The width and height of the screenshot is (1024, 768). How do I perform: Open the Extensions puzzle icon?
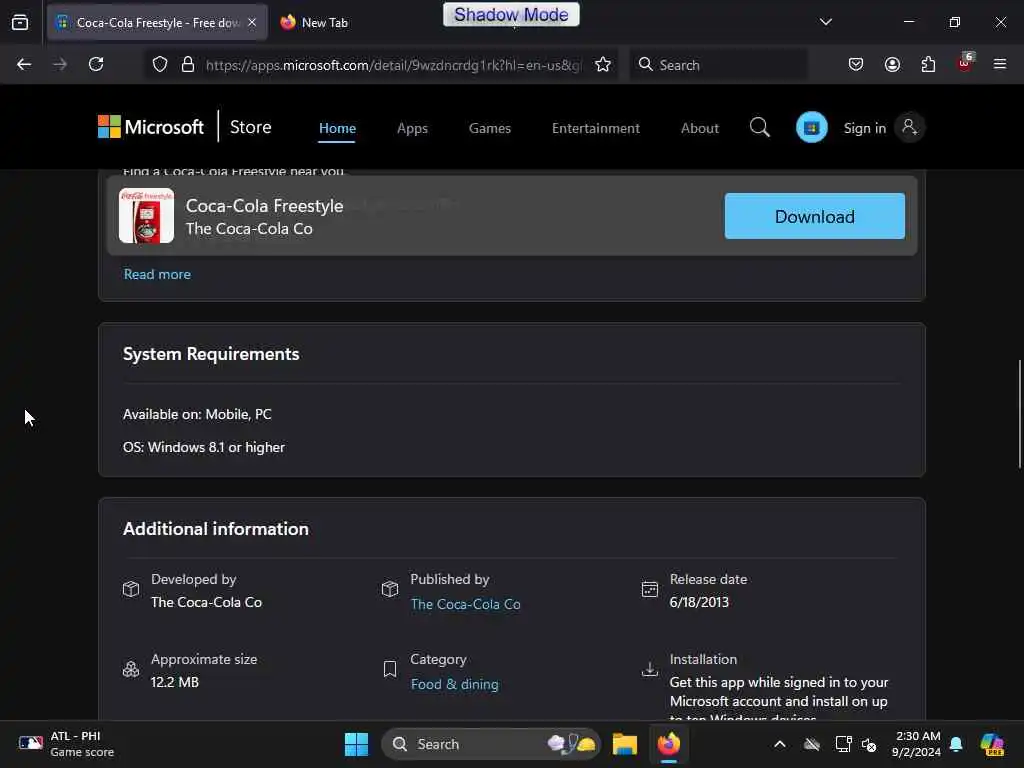928,64
